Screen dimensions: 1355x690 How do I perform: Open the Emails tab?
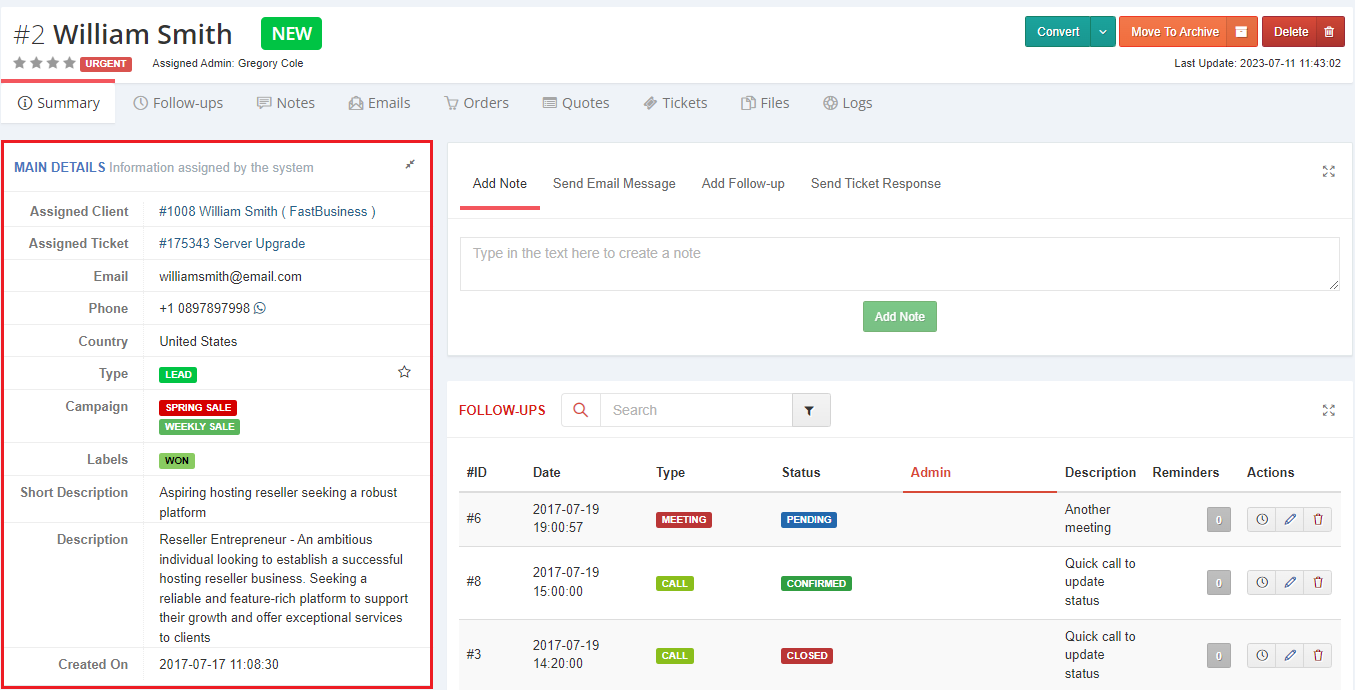[x=379, y=103]
